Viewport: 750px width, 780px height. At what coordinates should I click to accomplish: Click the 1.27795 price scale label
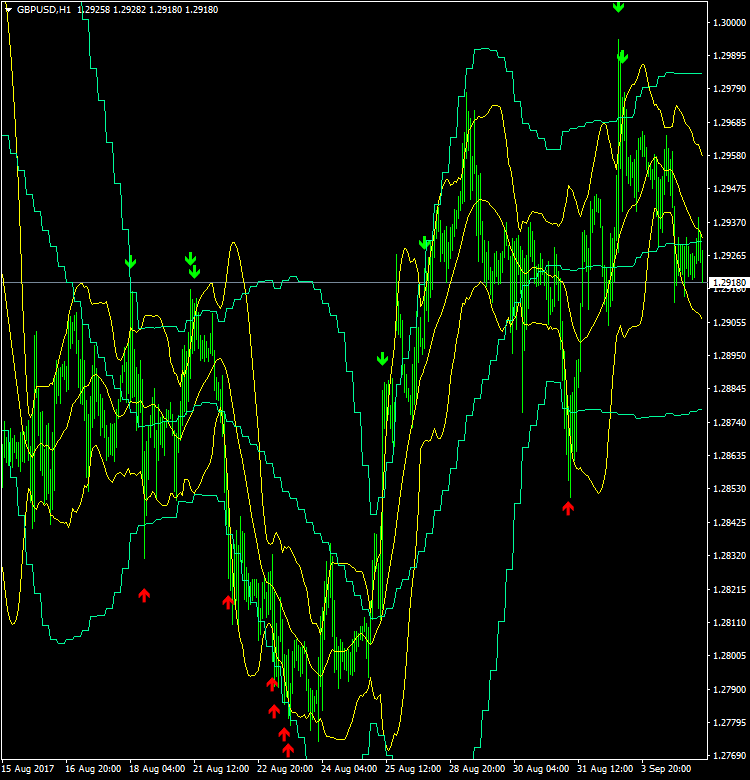729,723
